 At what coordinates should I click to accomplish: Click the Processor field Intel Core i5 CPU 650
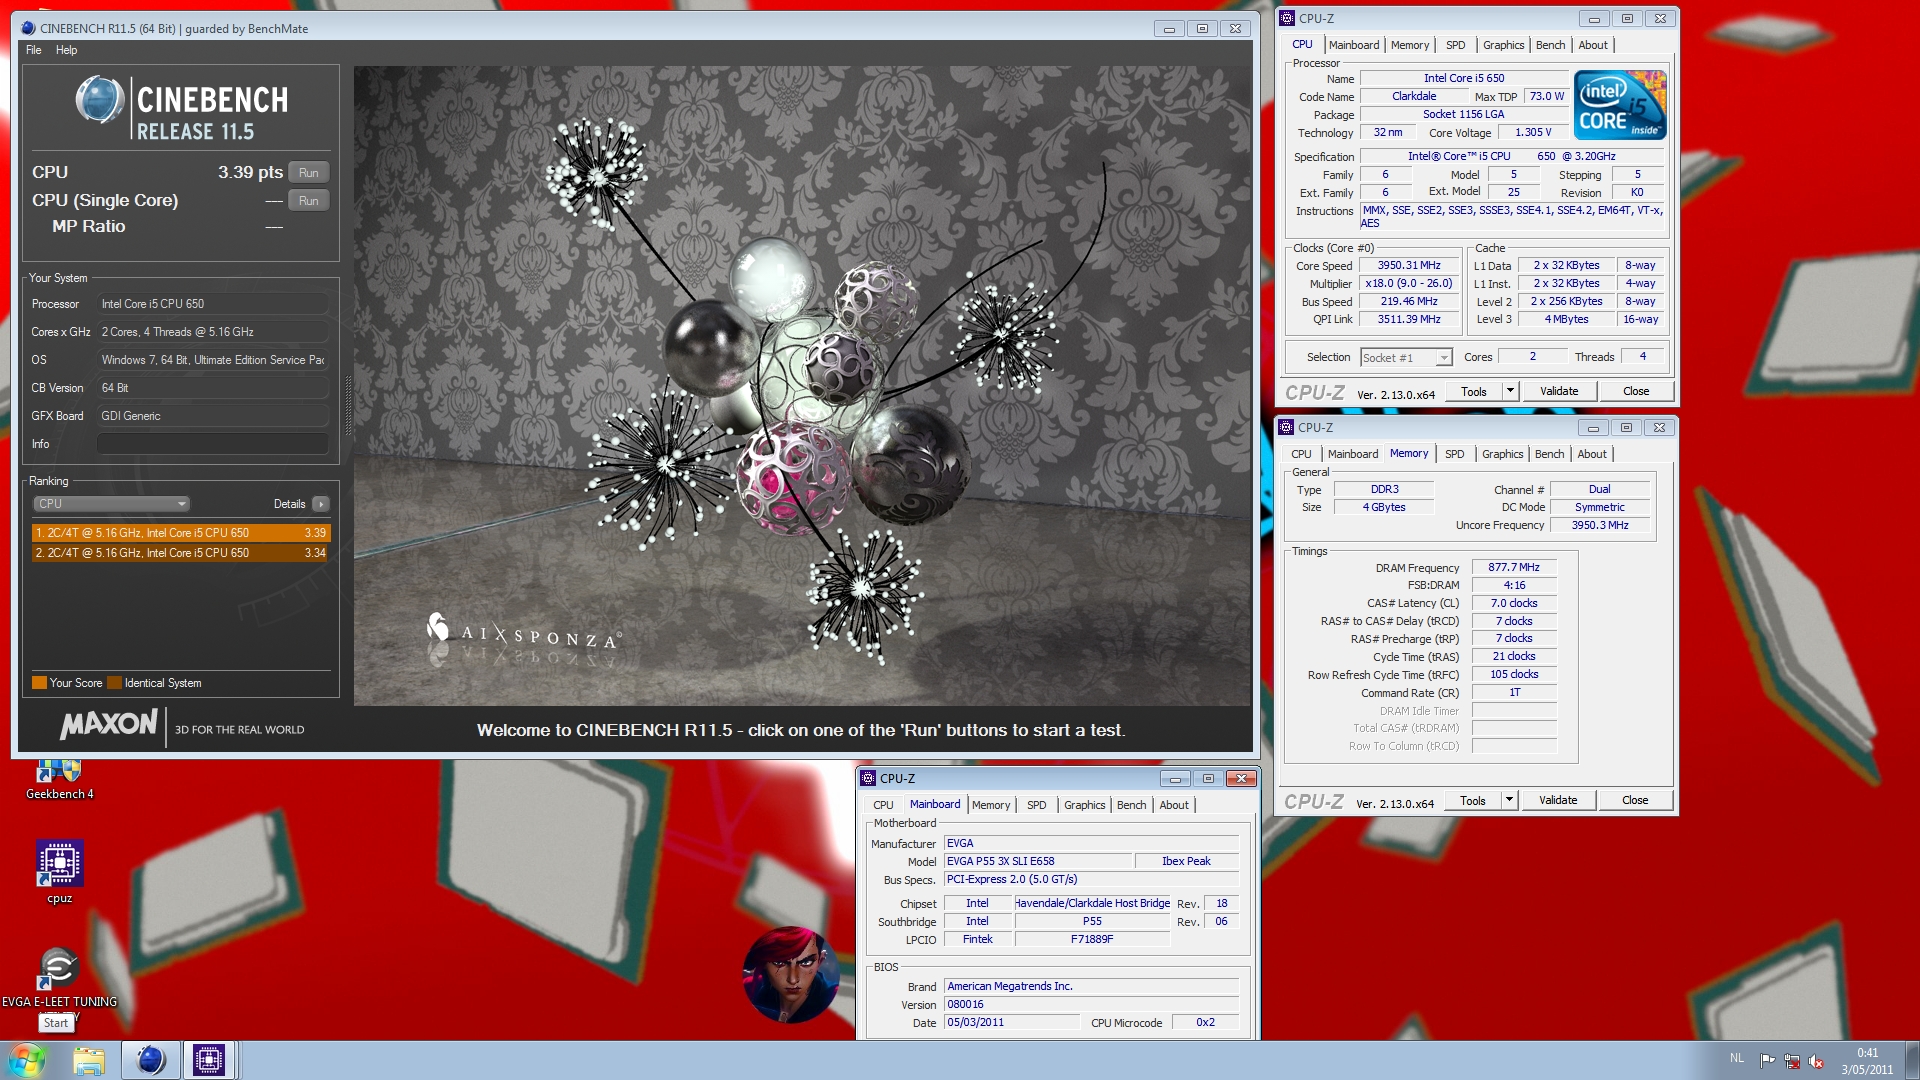coord(213,304)
